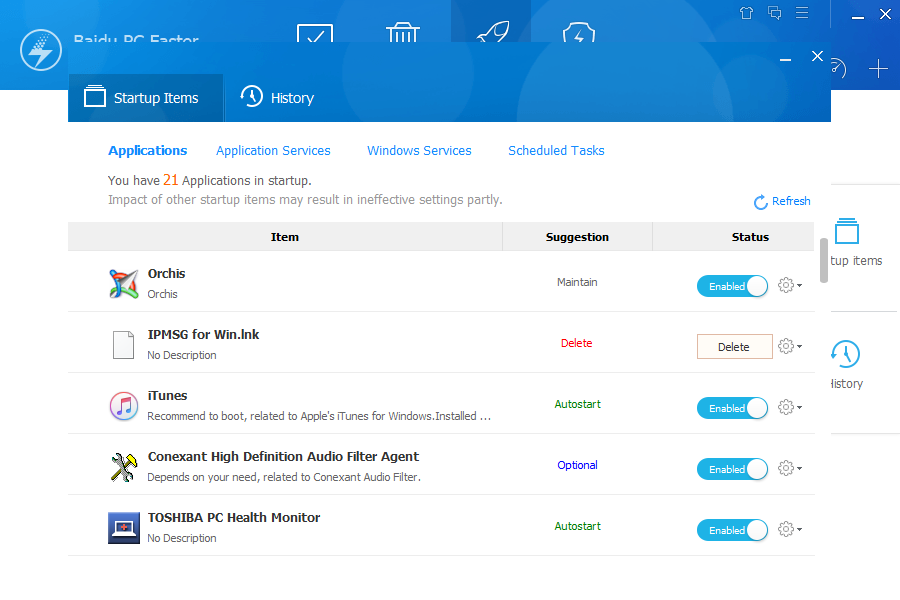The width and height of the screenshot is (900, 600).
Task: Open gear dropdown for Conexant Audio Filter Agent
Action: [x=790, y=468]
